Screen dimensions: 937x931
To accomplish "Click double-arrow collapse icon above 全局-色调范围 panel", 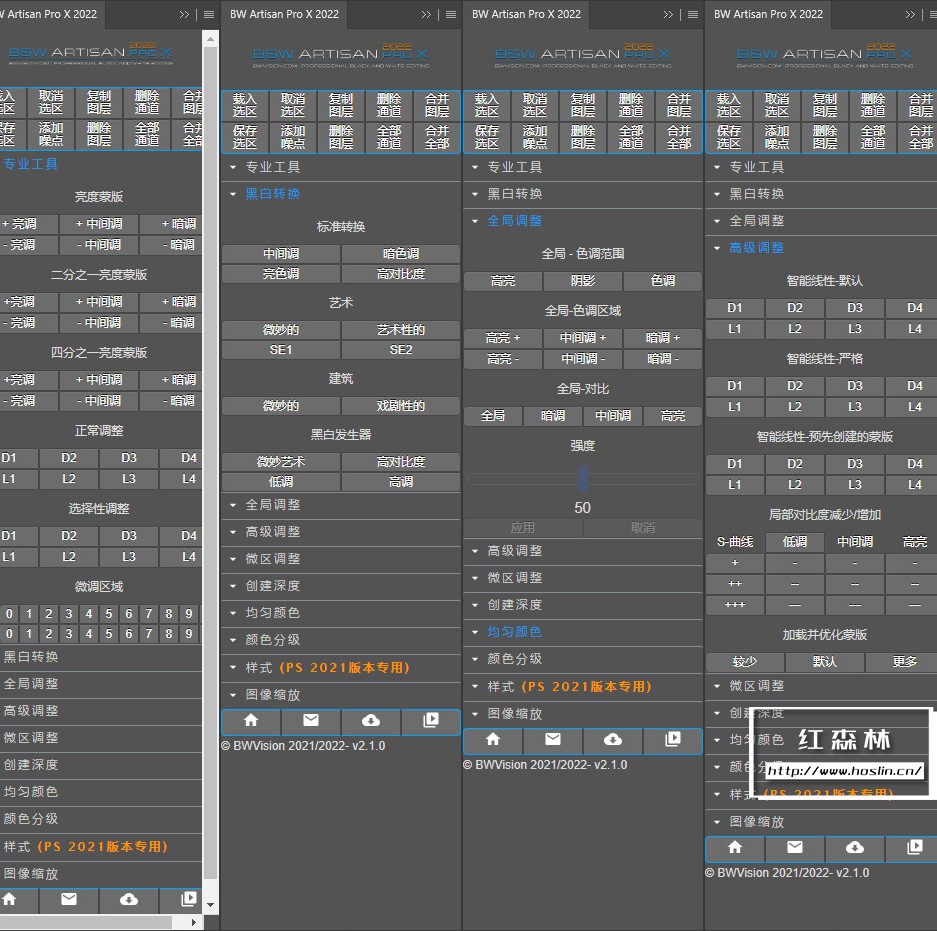I will 668,15.
